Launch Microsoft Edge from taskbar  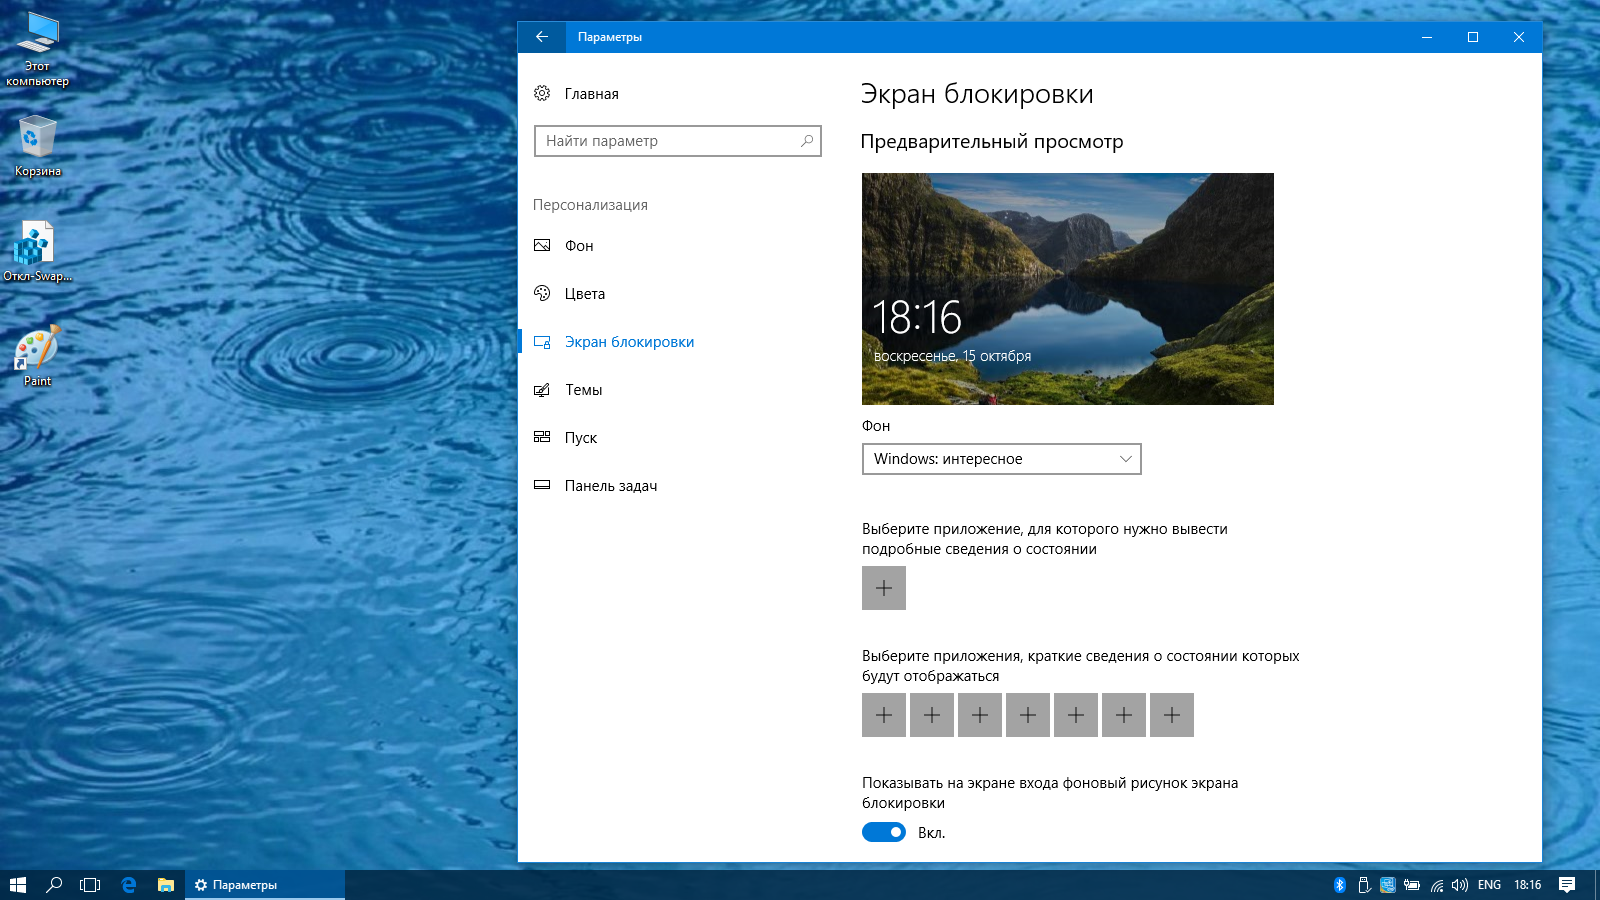pos(128,885)
